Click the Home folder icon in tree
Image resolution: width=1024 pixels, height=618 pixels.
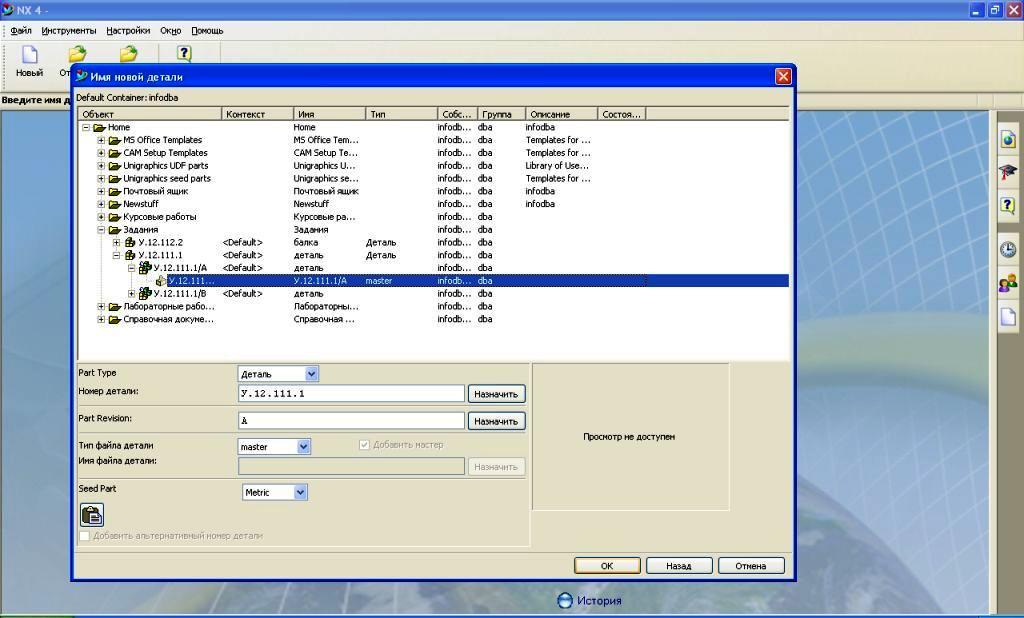pyautogui.click(x=99, y=127)
